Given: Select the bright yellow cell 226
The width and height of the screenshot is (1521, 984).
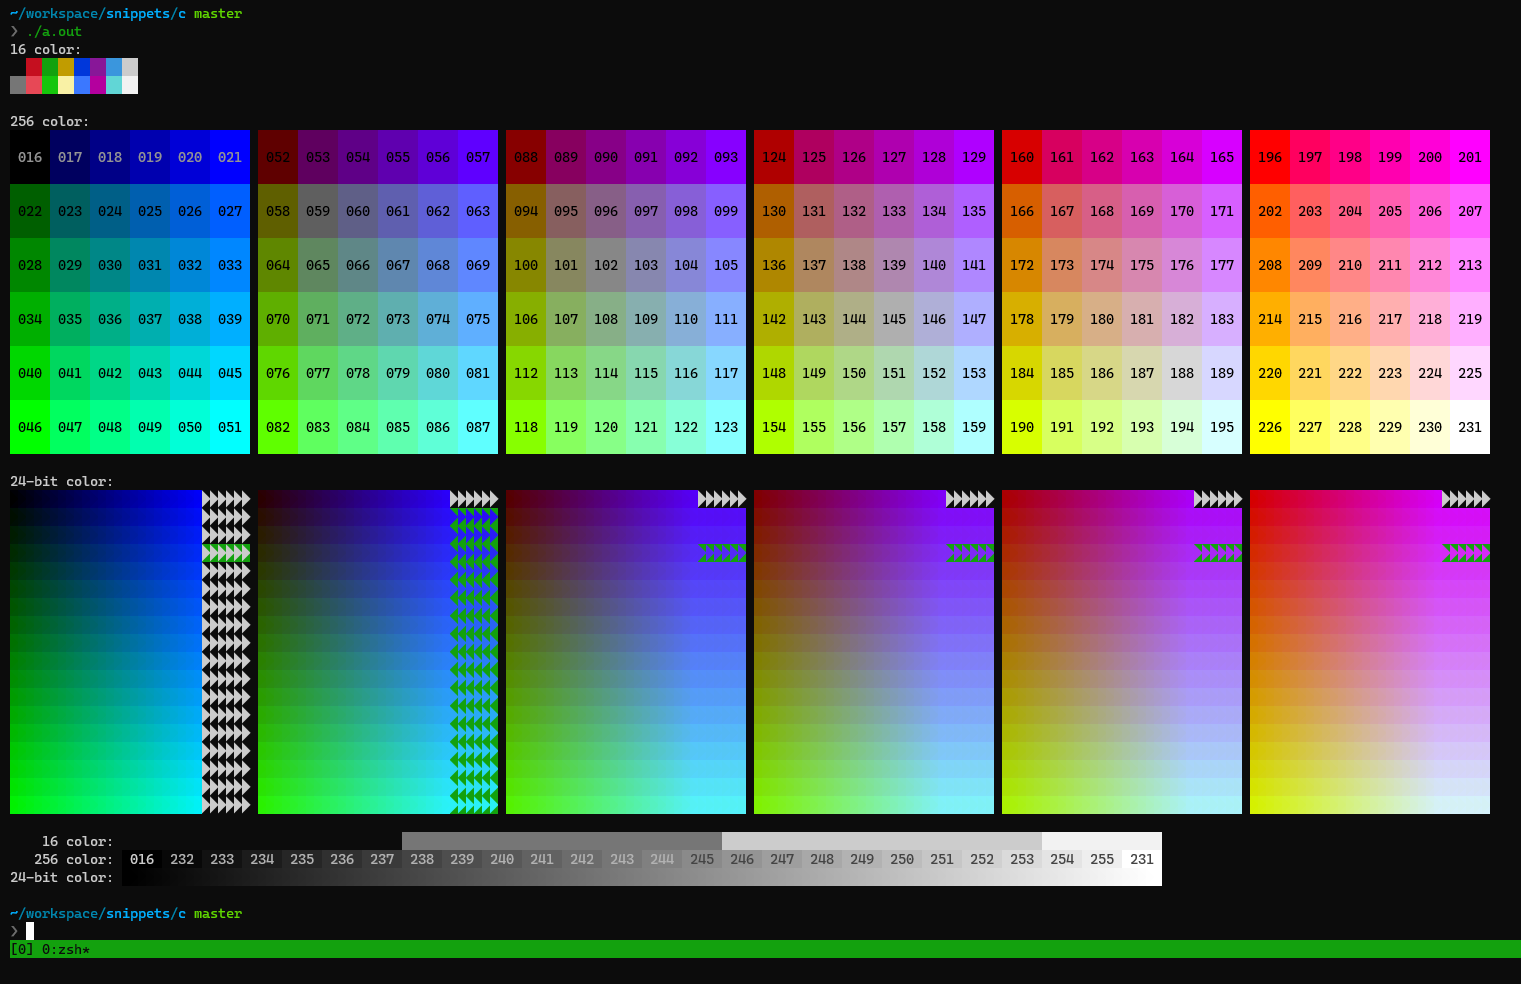Looking at the screenshot, I should point(1270,427).
